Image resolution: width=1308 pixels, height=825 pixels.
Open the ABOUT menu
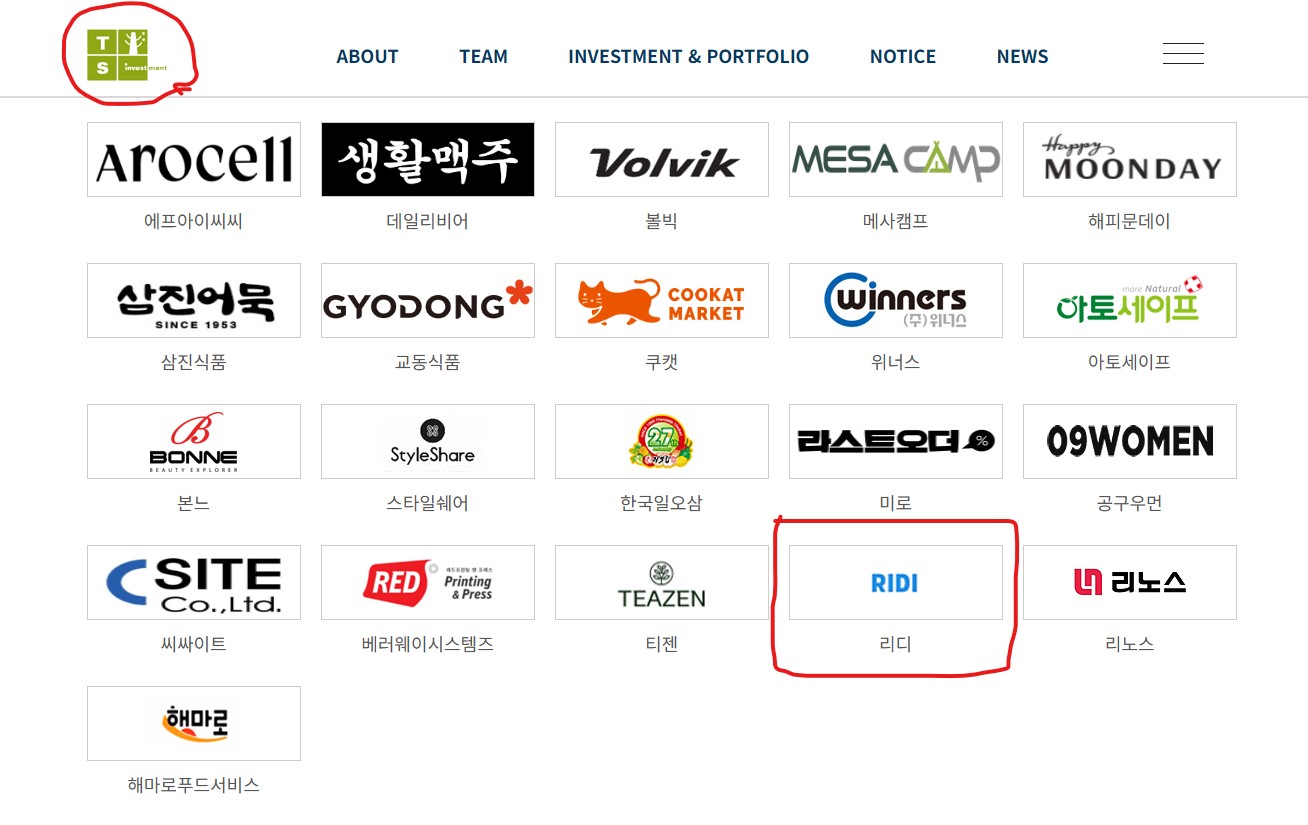click(x=367, y=57)
